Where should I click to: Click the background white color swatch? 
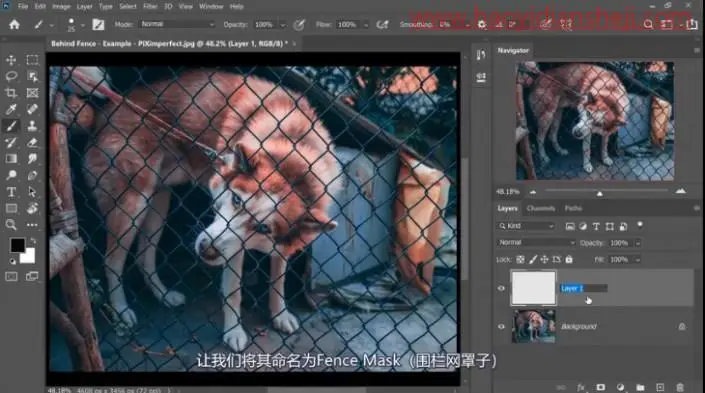coord(28,257)
